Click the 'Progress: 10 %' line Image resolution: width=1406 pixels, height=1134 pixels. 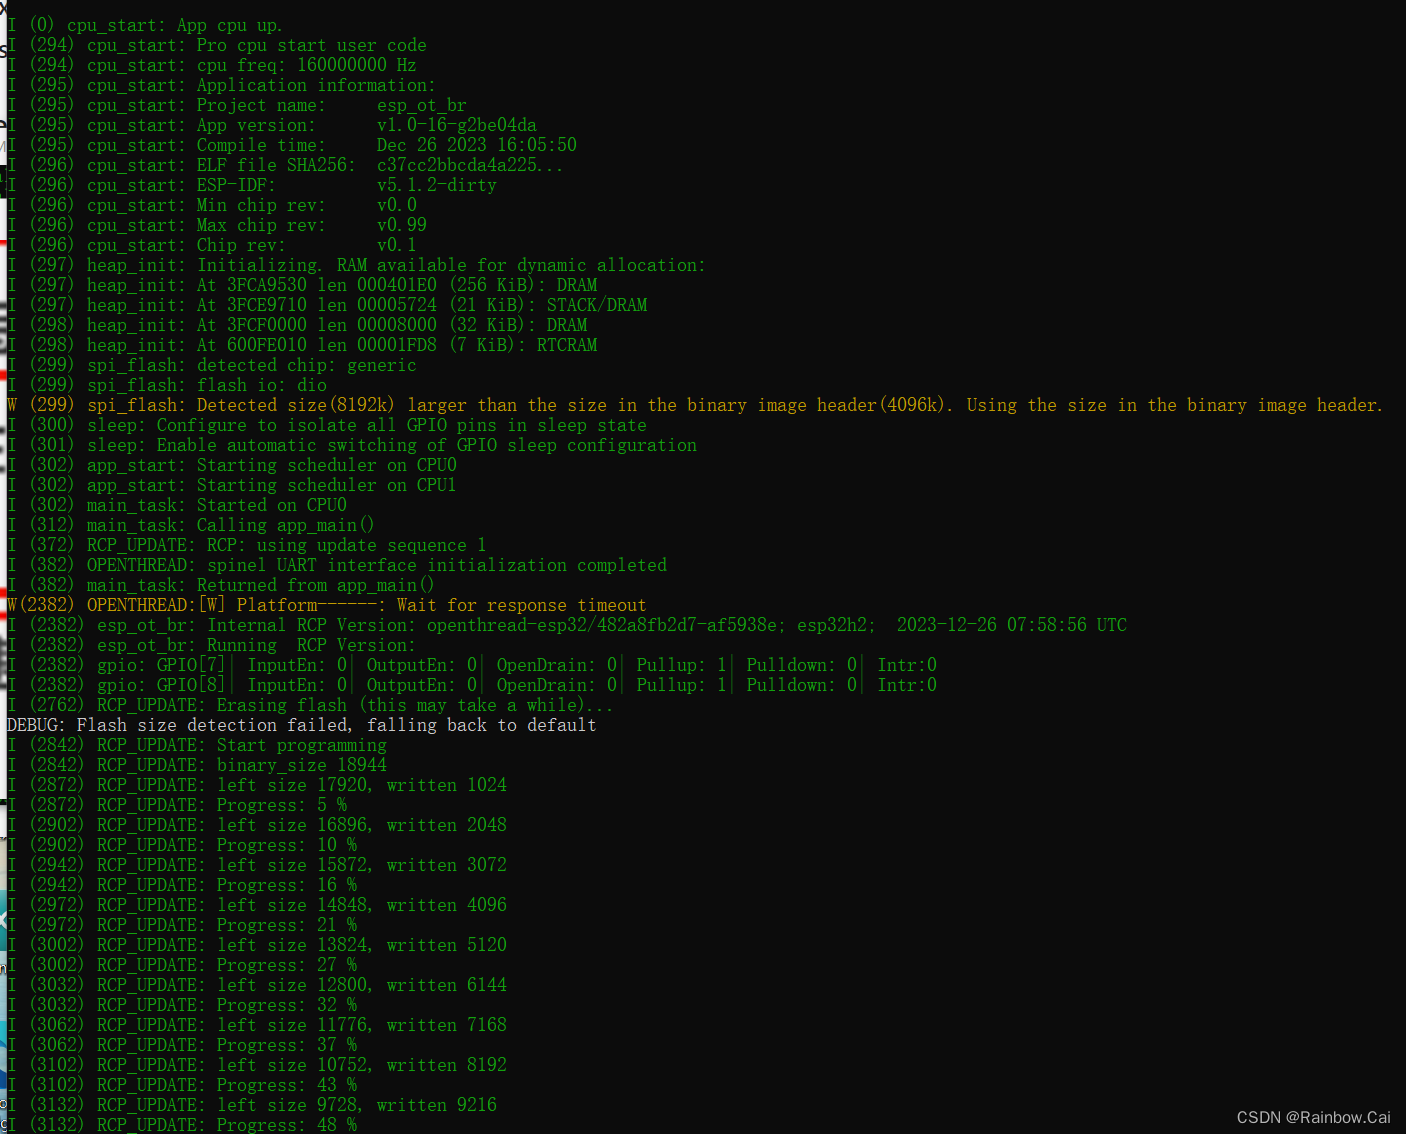[182, 845]
